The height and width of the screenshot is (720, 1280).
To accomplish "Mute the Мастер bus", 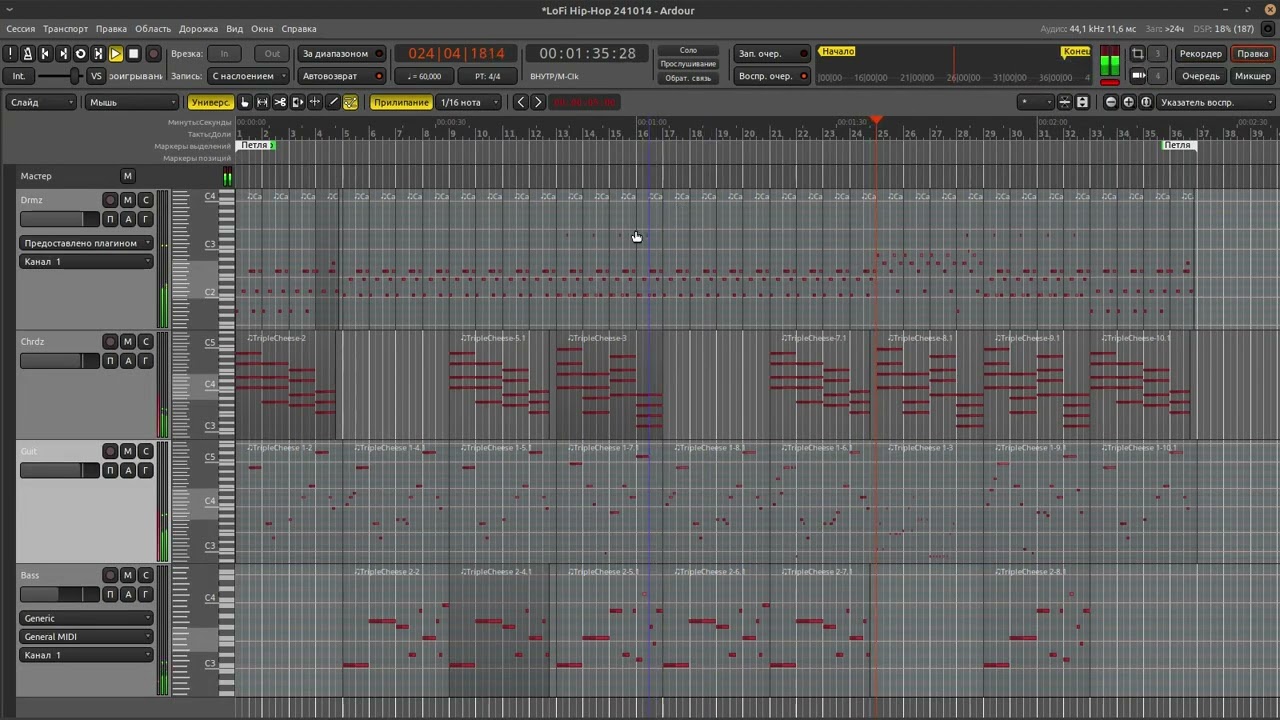I will [x=127, y=176].
